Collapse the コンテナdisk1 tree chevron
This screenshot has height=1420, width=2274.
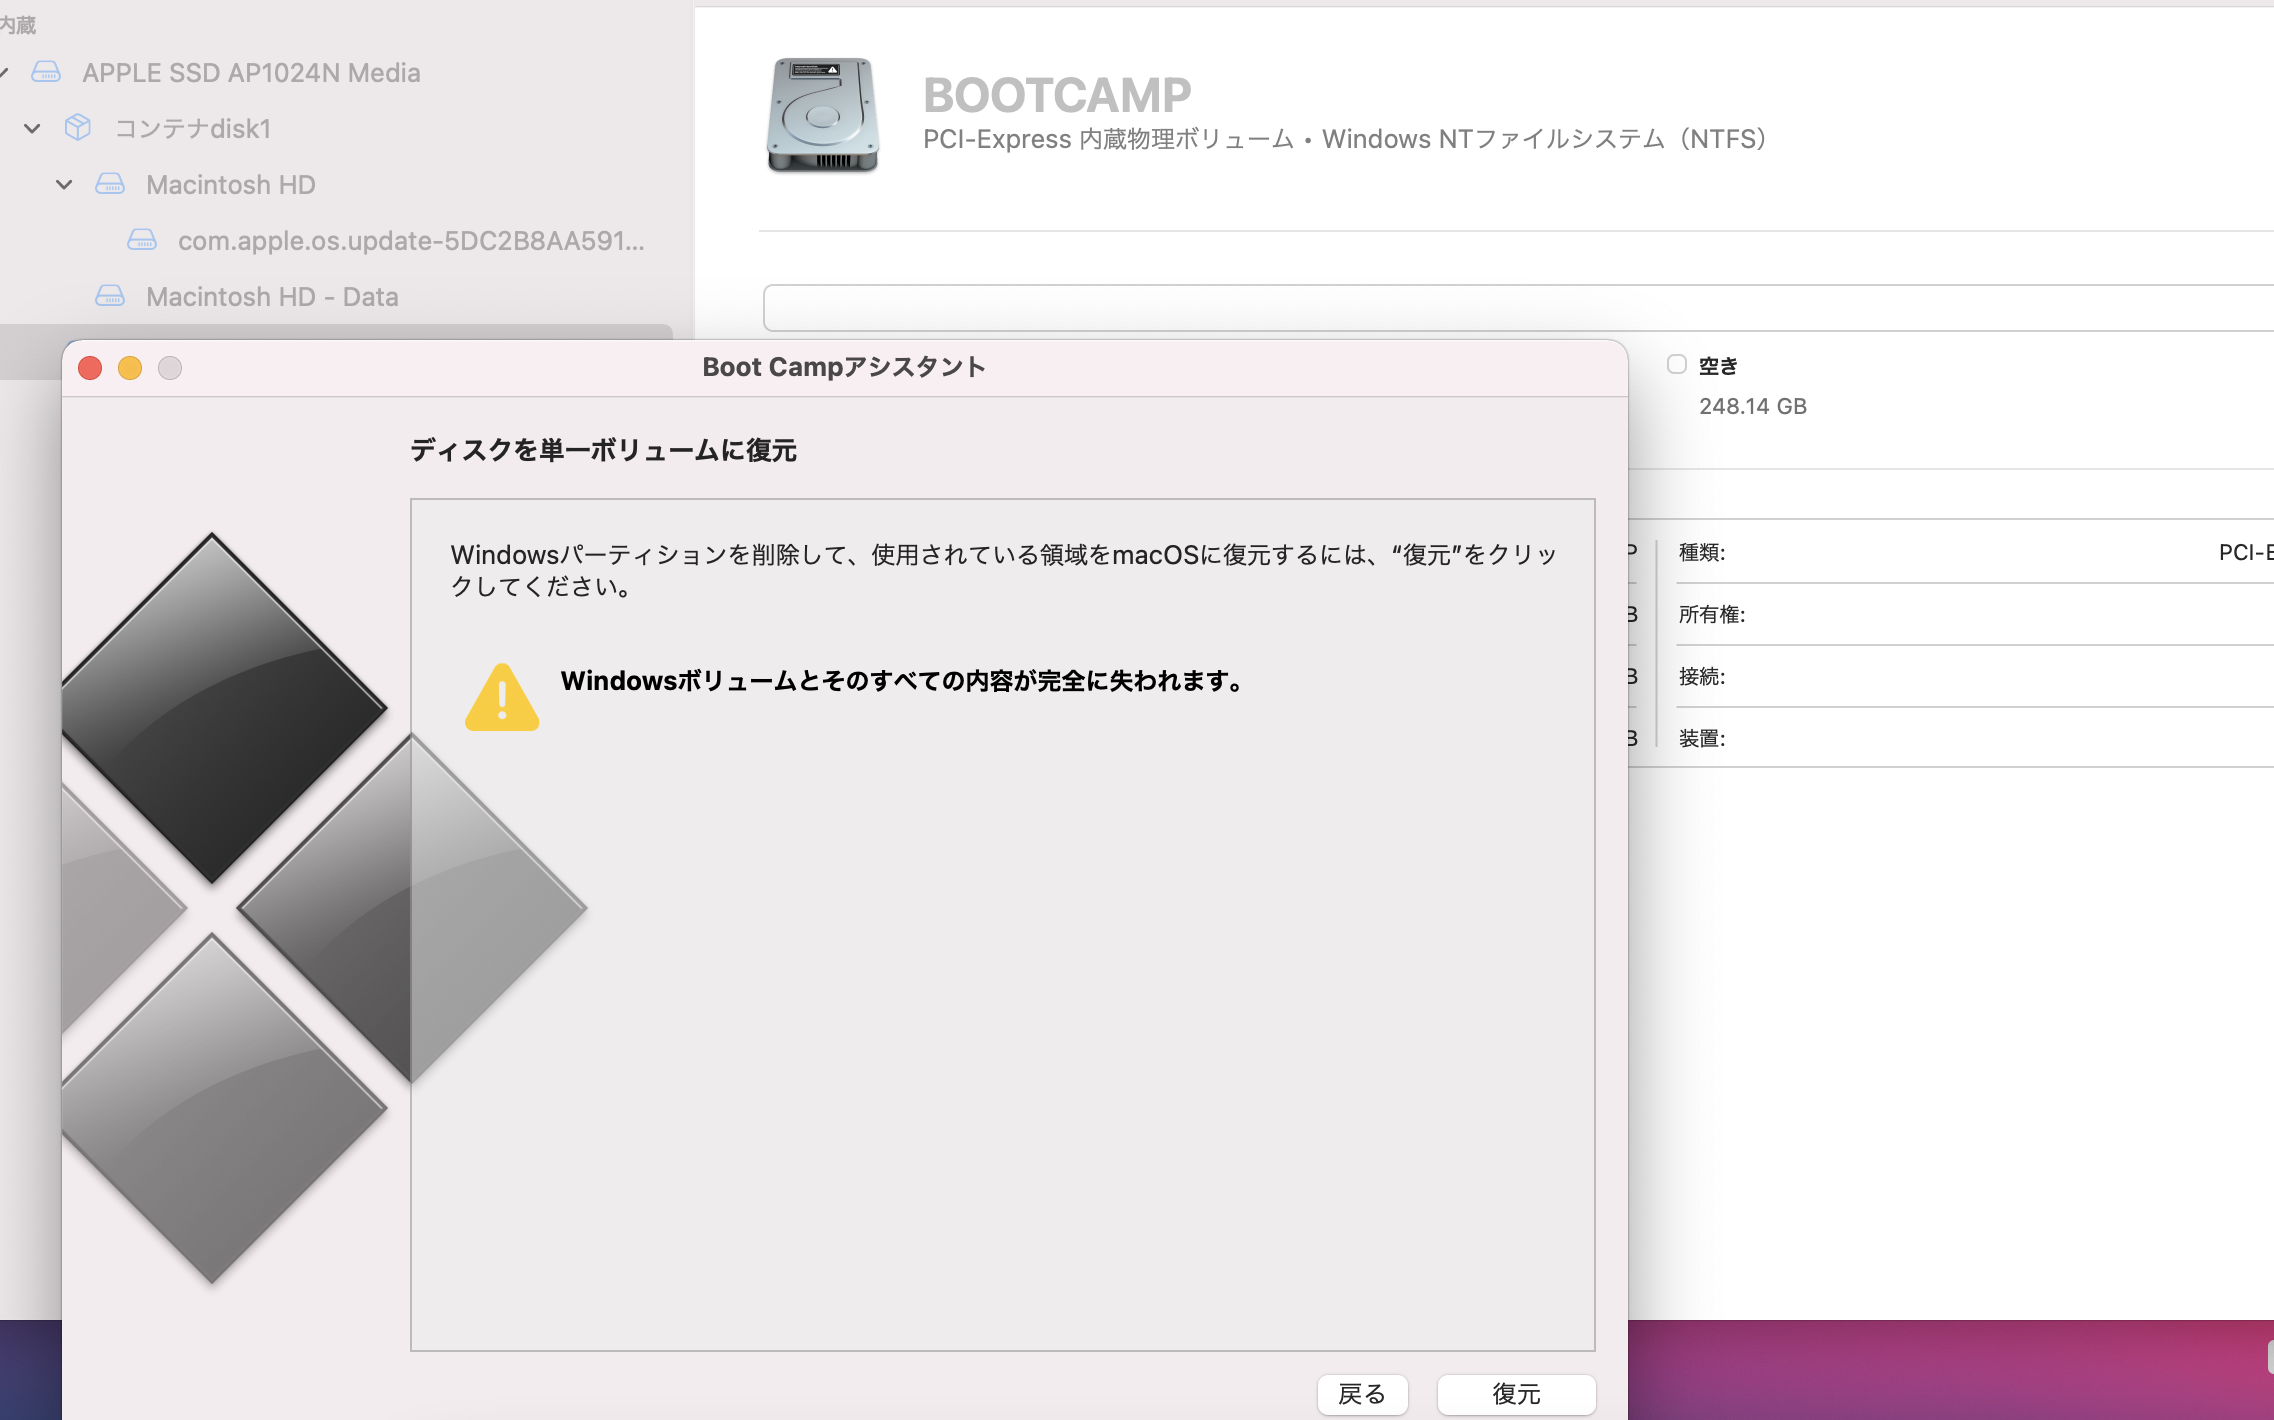click(32, 128)
